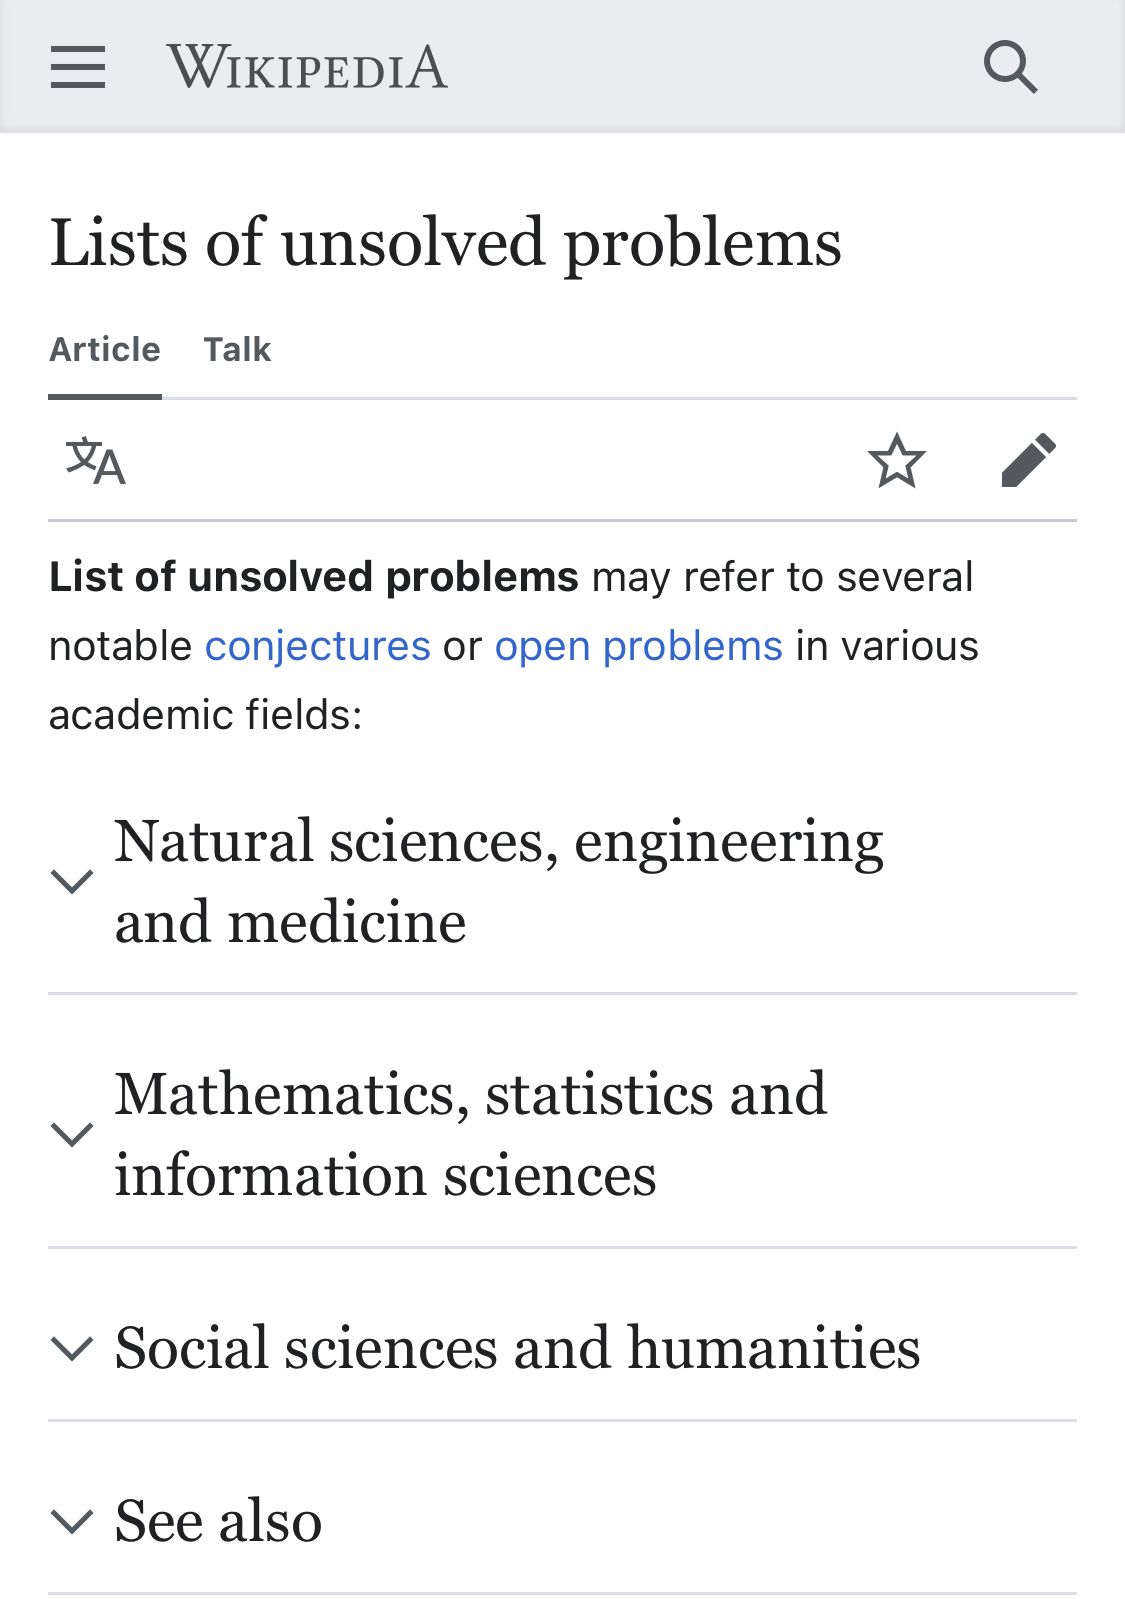The image size is (1125, 1599).
Task: Star this page to watchlist
Action: pos(896,461)
